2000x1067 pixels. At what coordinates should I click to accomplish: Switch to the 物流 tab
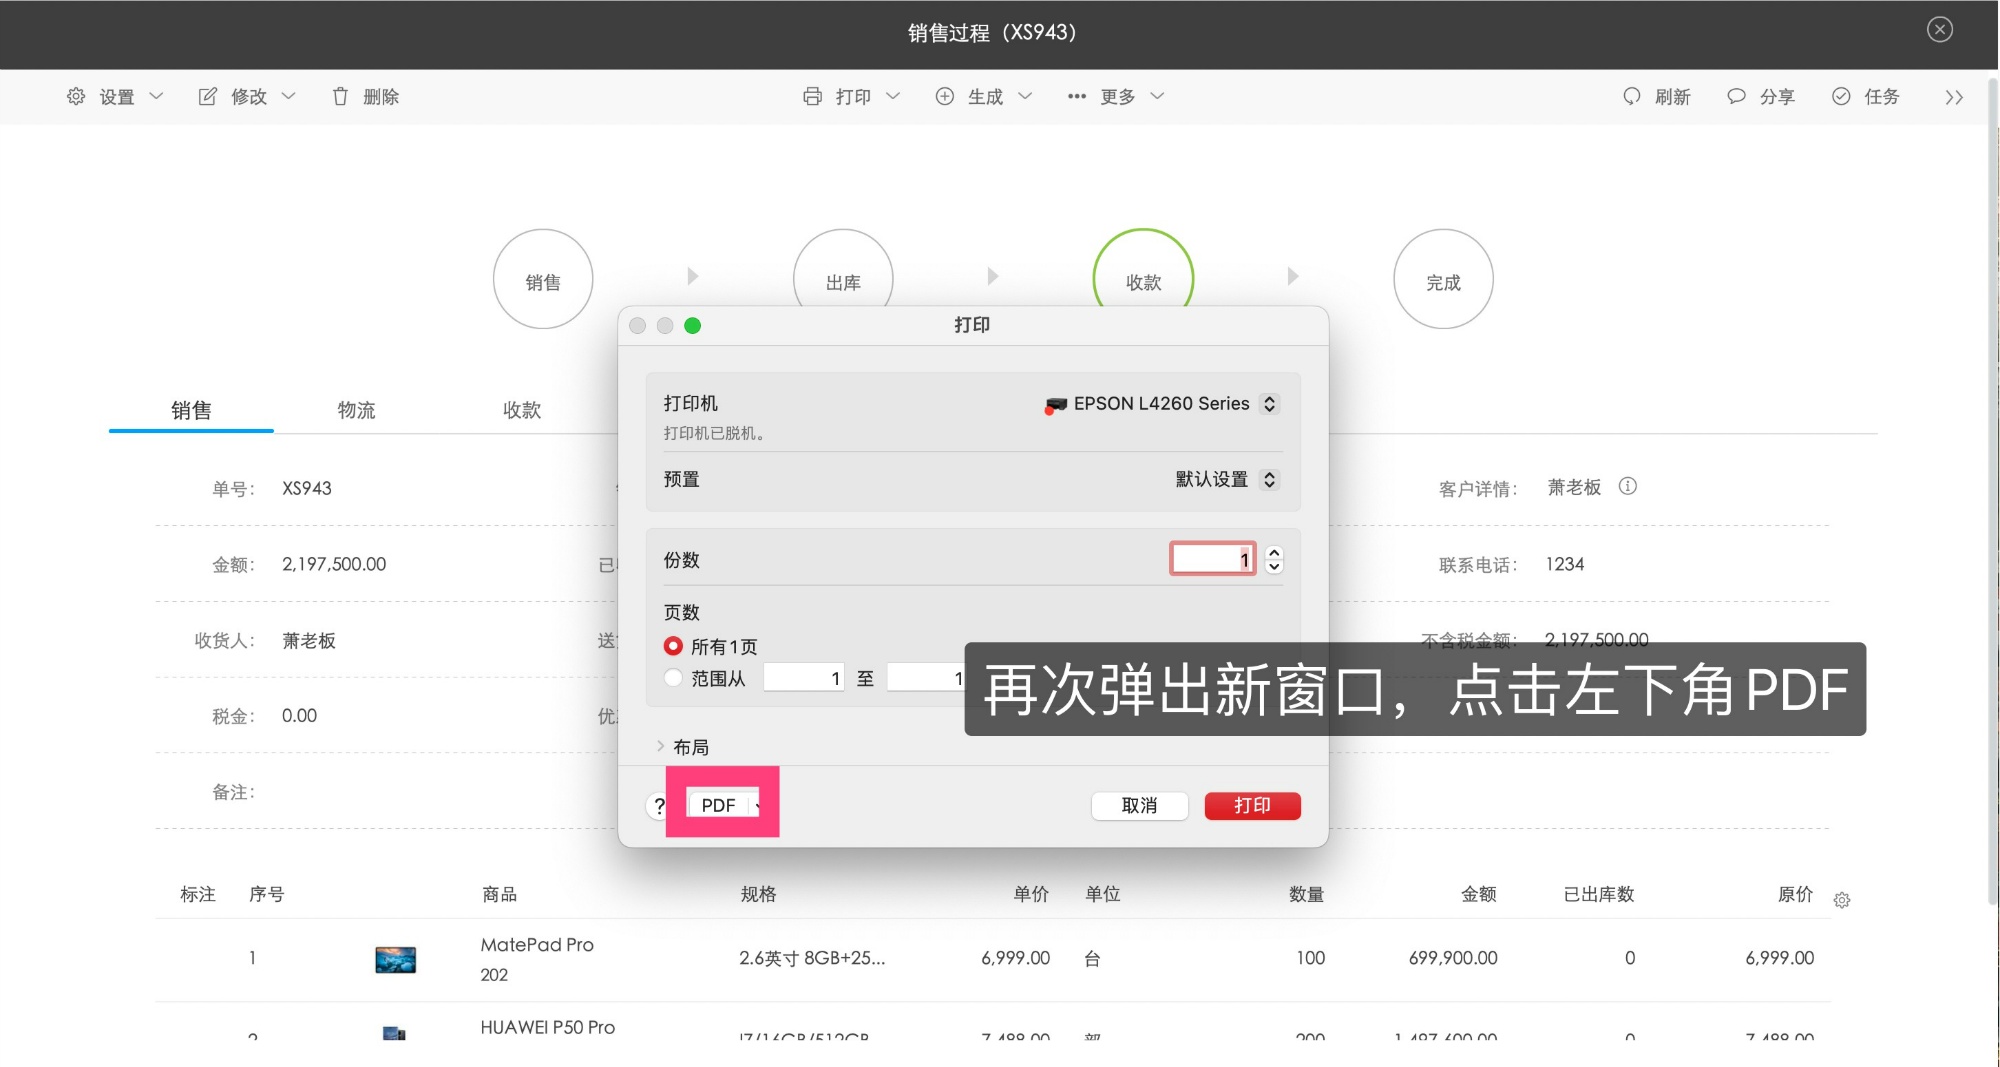click(356, 410)
